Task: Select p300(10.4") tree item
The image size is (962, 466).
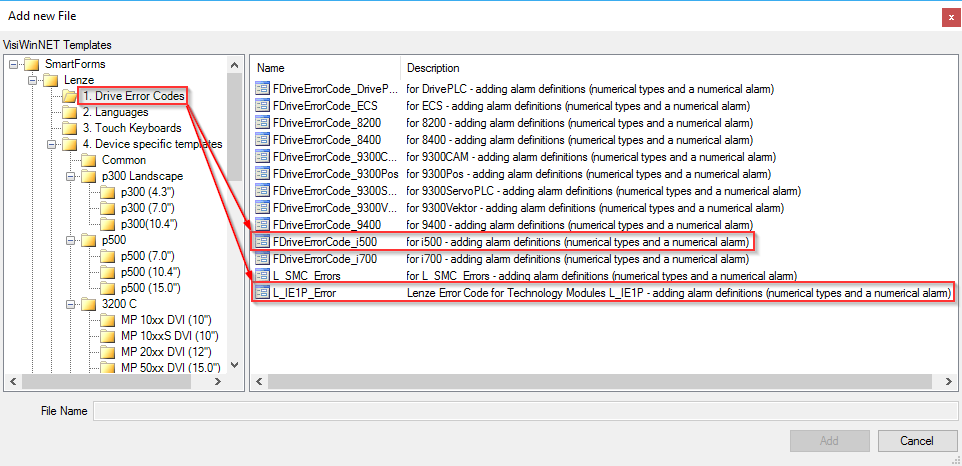Action: pyautogui.click(x=149, y=224)
